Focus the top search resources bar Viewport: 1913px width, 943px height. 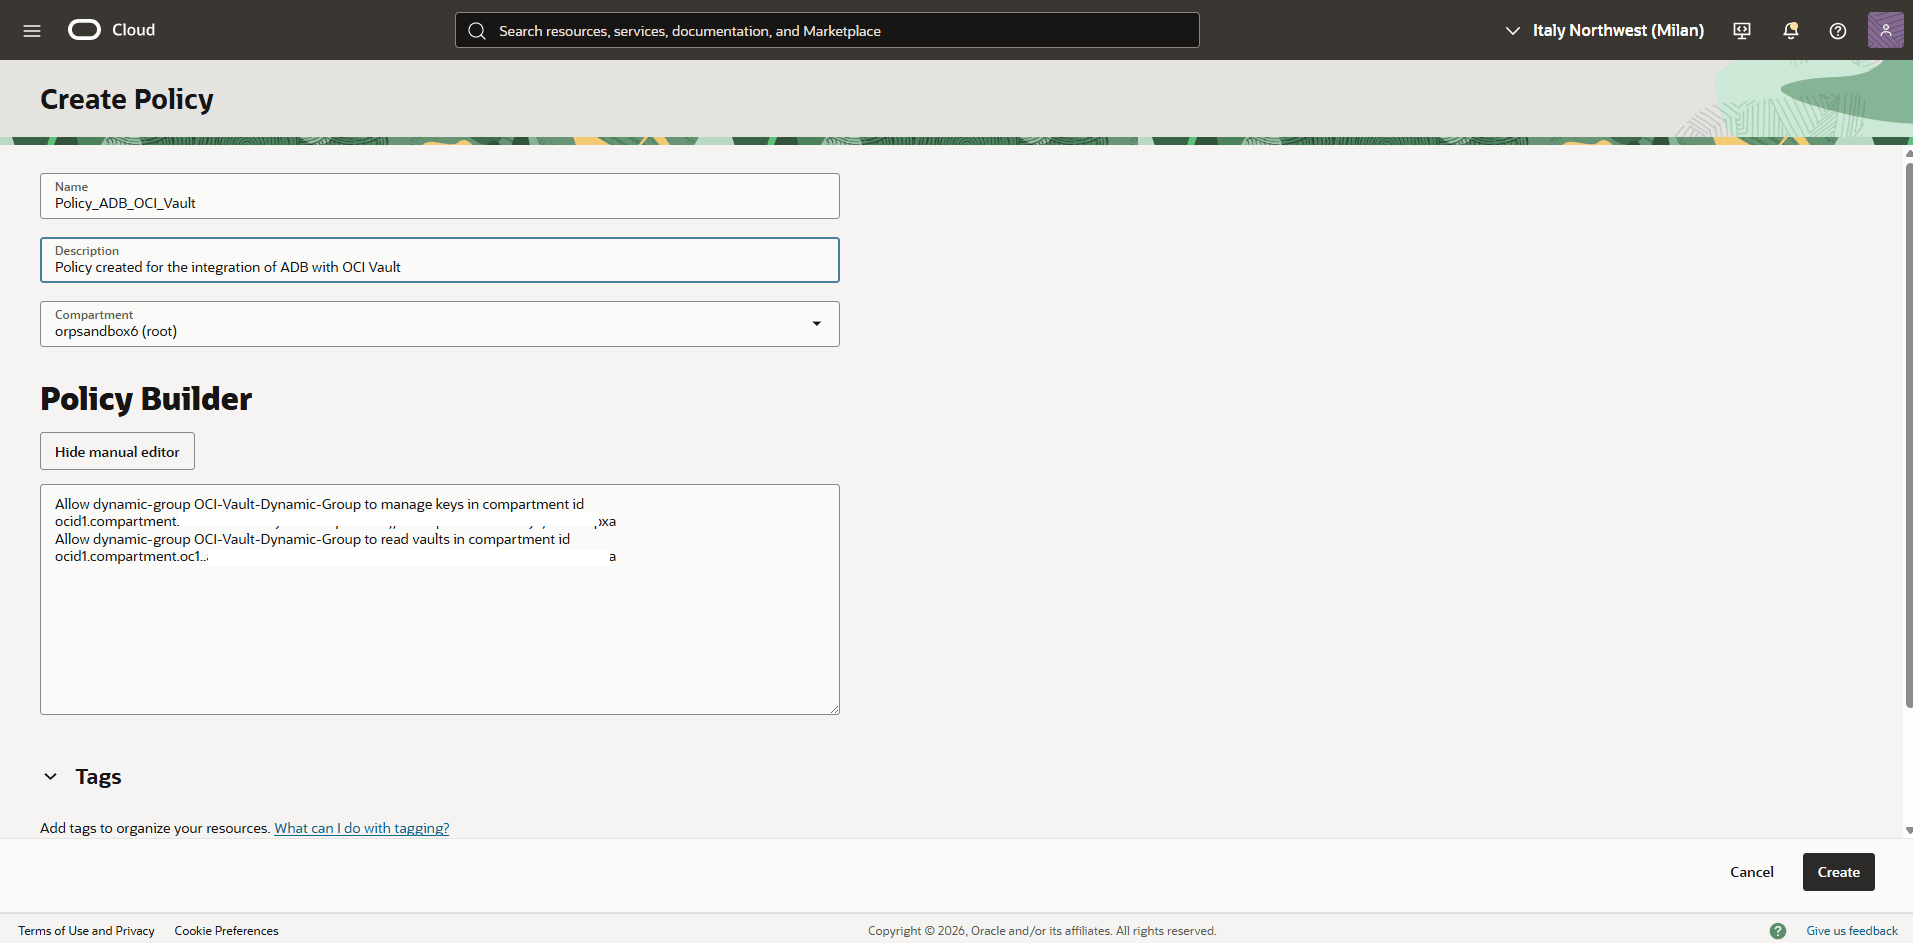pos(827,30)
